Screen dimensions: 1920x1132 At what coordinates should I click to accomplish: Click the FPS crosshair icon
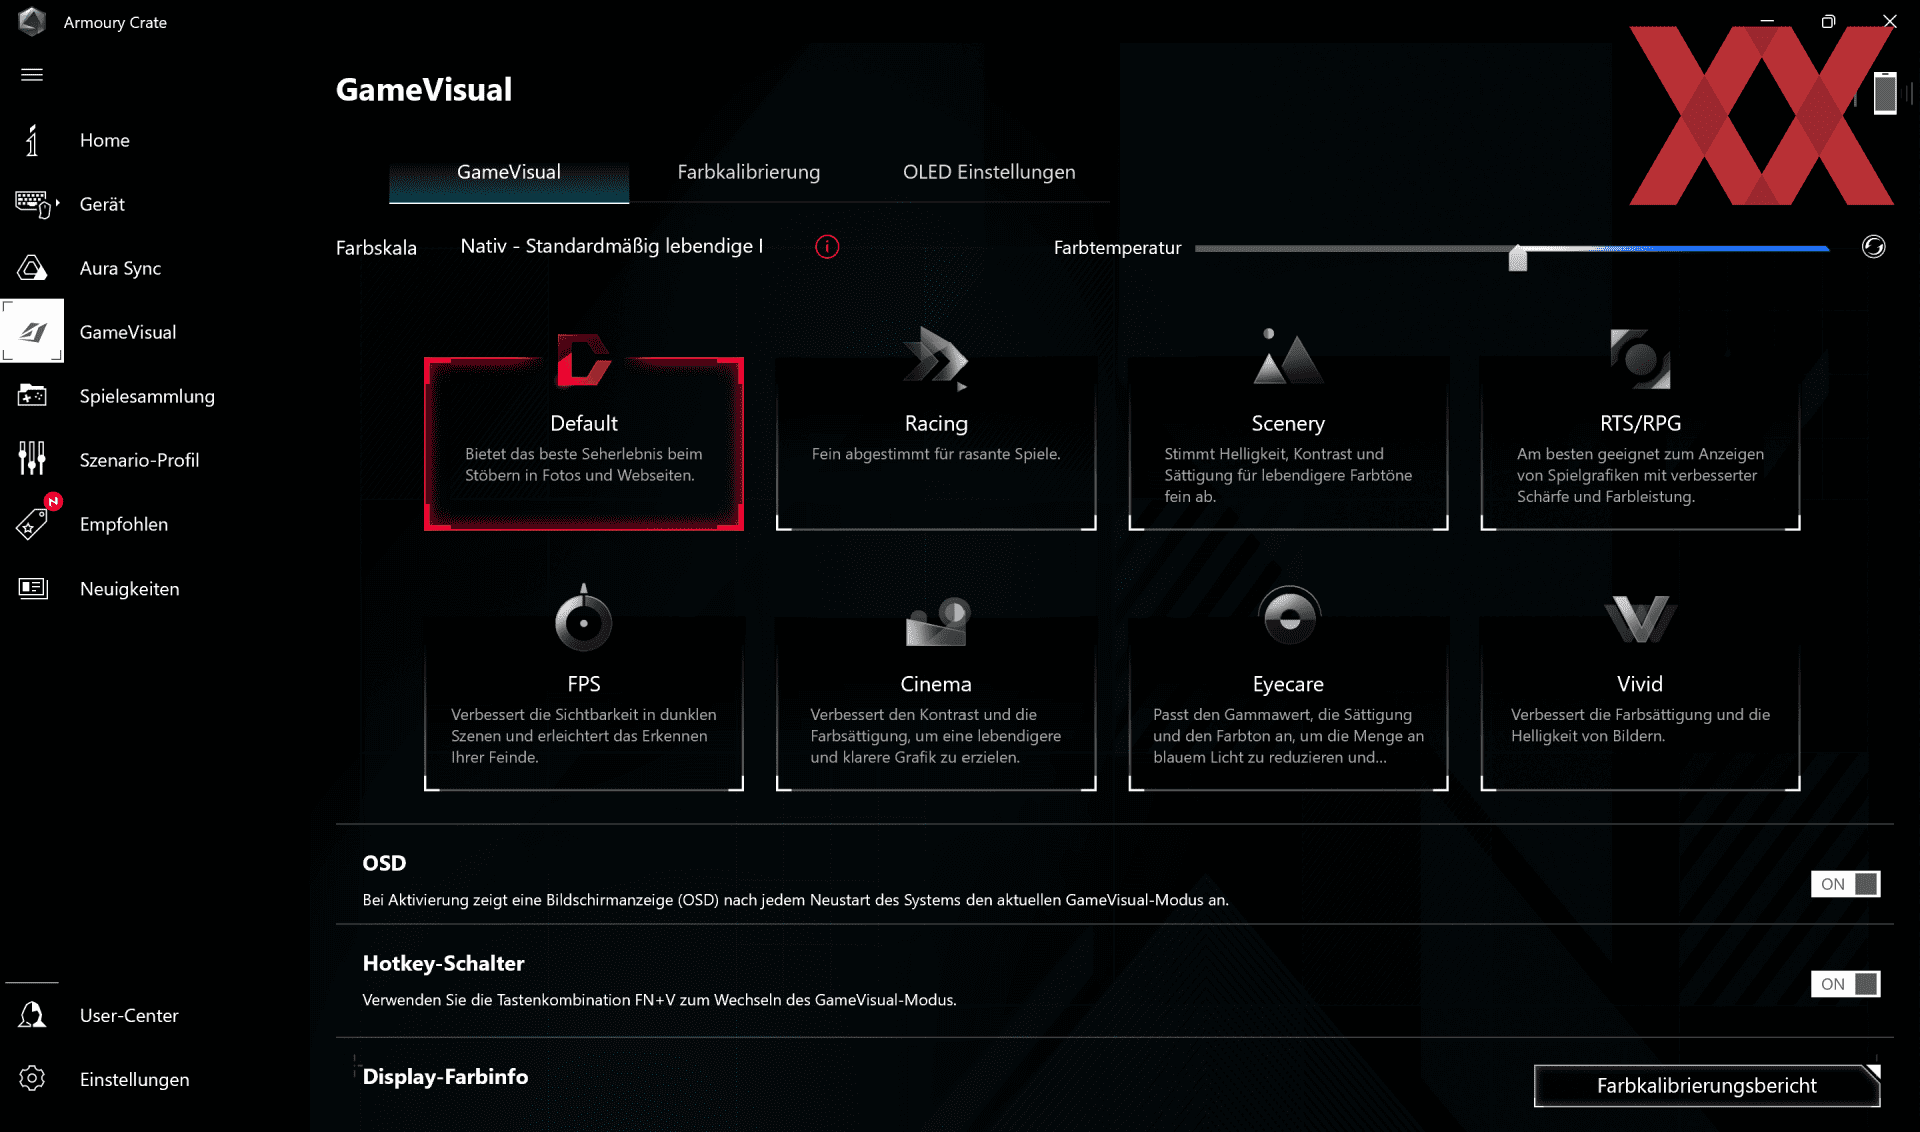[583, 618]
